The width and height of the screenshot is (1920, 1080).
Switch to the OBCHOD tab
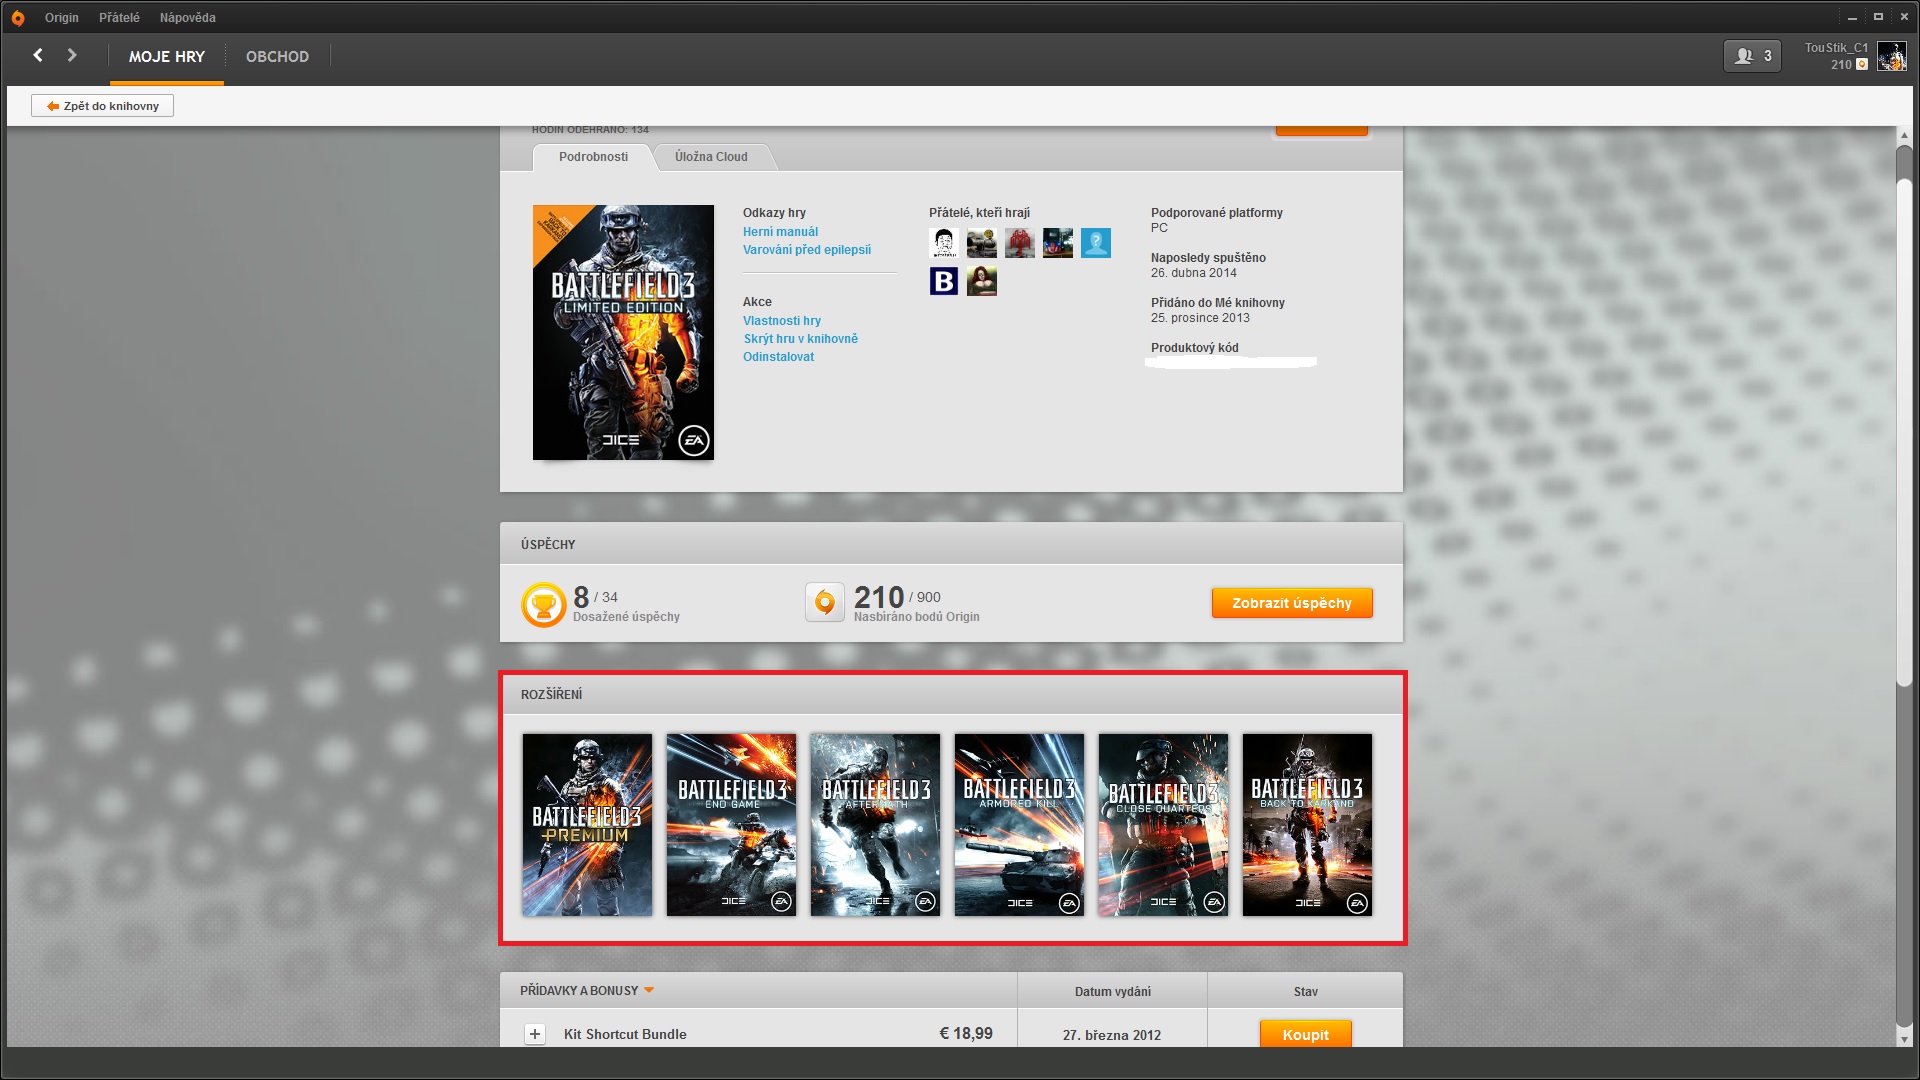[x=277, y=57]
